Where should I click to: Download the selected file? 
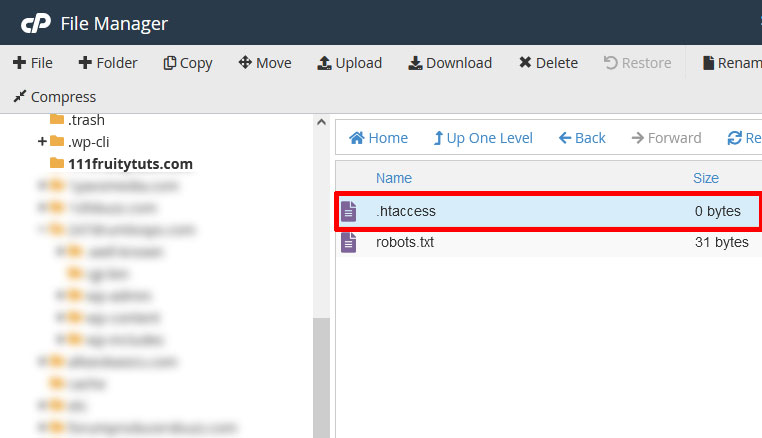449,63
